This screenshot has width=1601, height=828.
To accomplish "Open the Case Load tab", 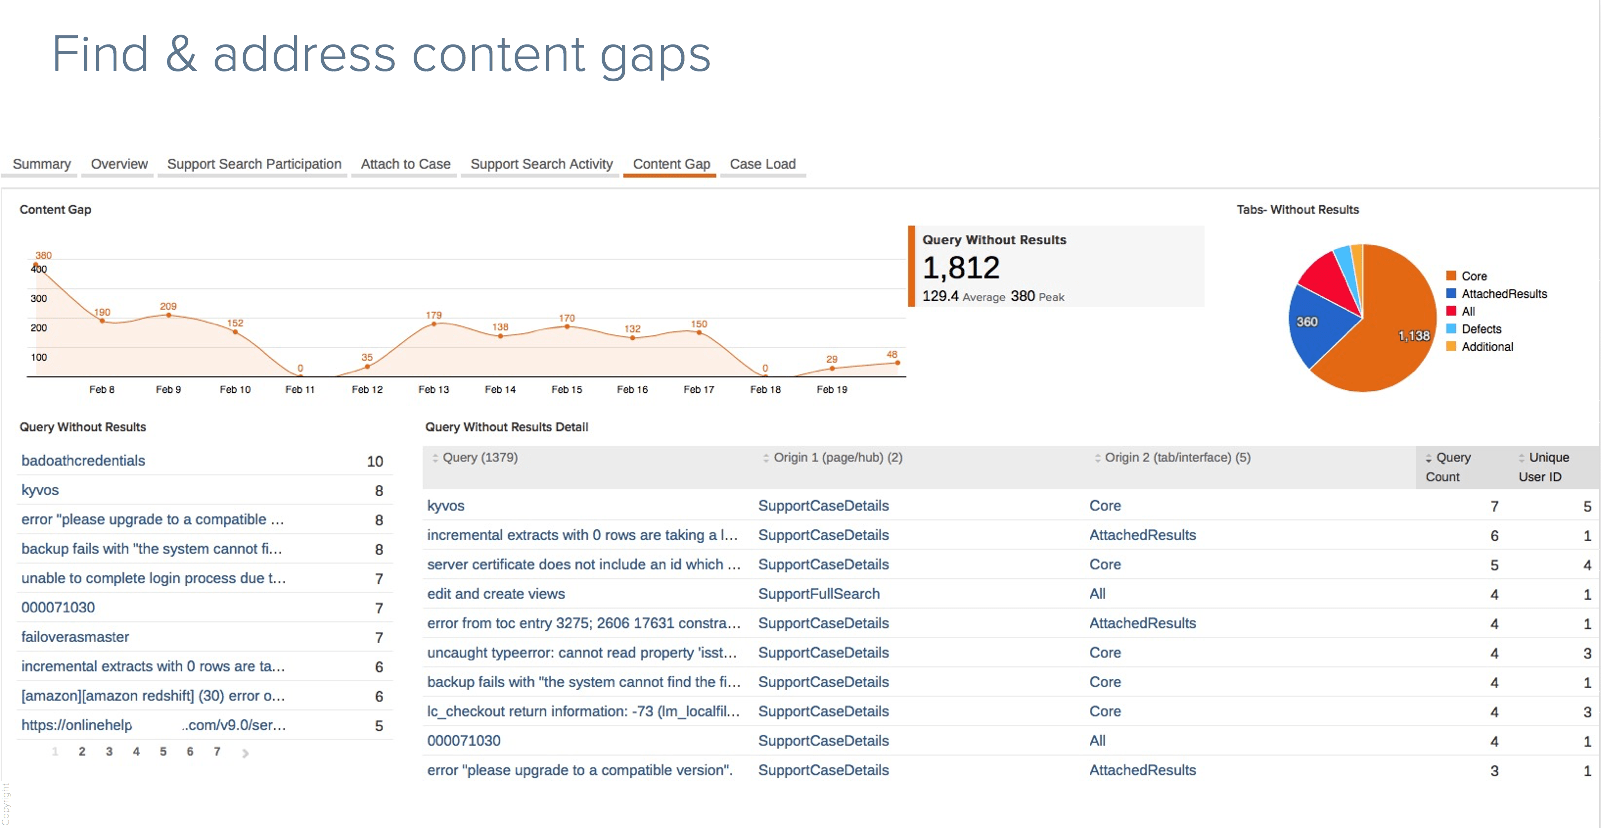I will pyautogui.click(x=762, y=164).
